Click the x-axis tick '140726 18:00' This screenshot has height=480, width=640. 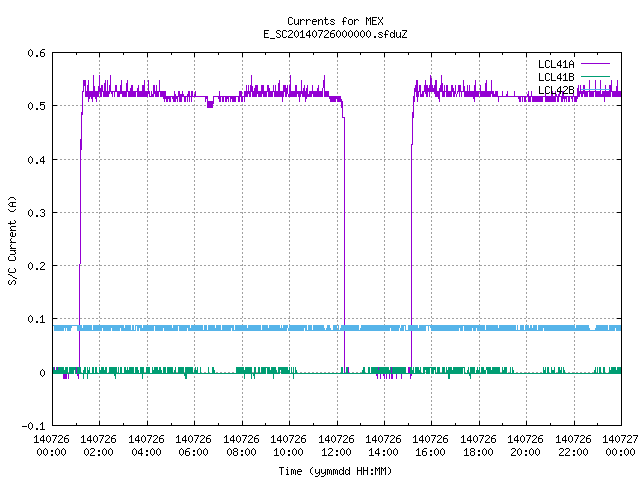(478, 446)
